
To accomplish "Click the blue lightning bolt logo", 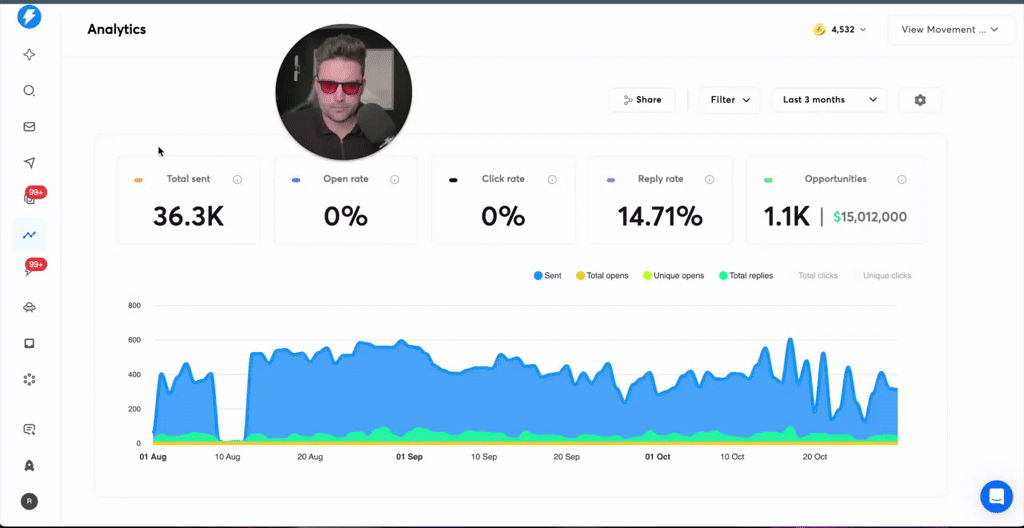I will (x=29, y=16).
